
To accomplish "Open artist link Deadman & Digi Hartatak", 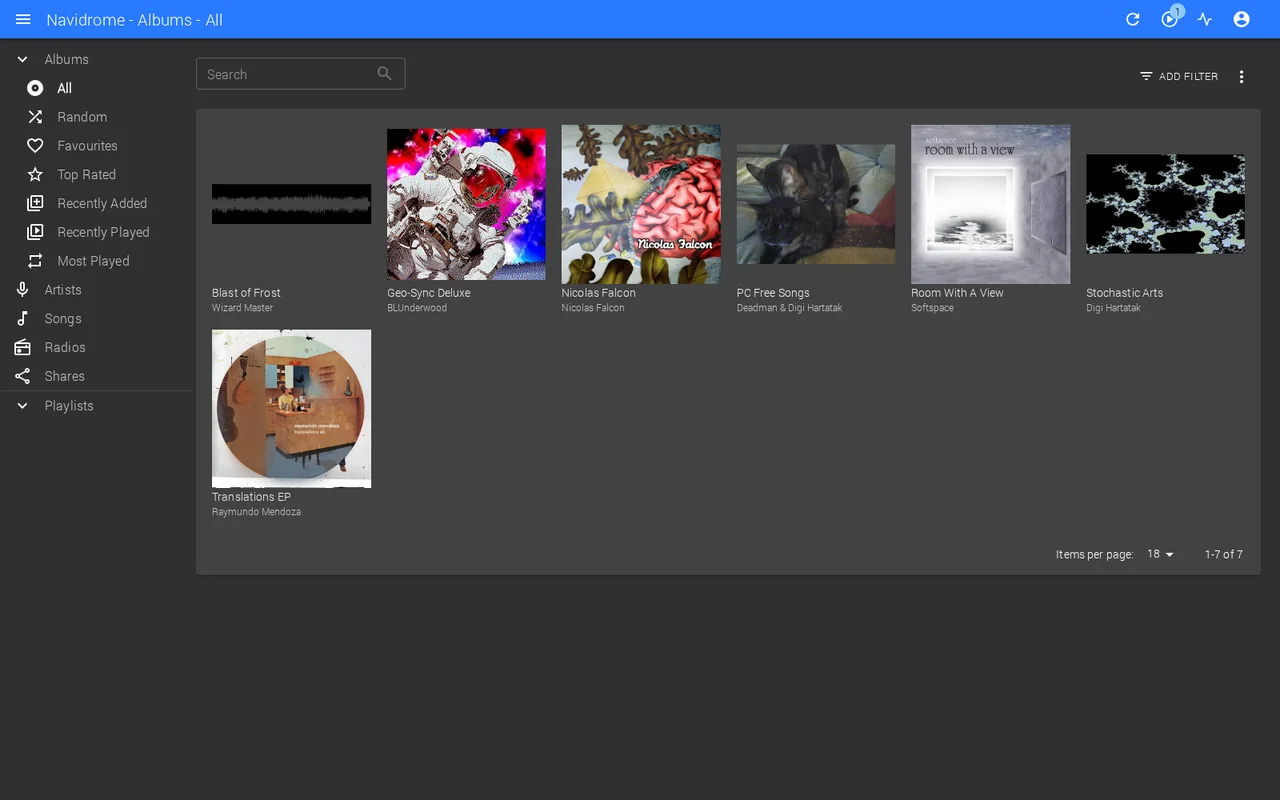I will [789, 308].
